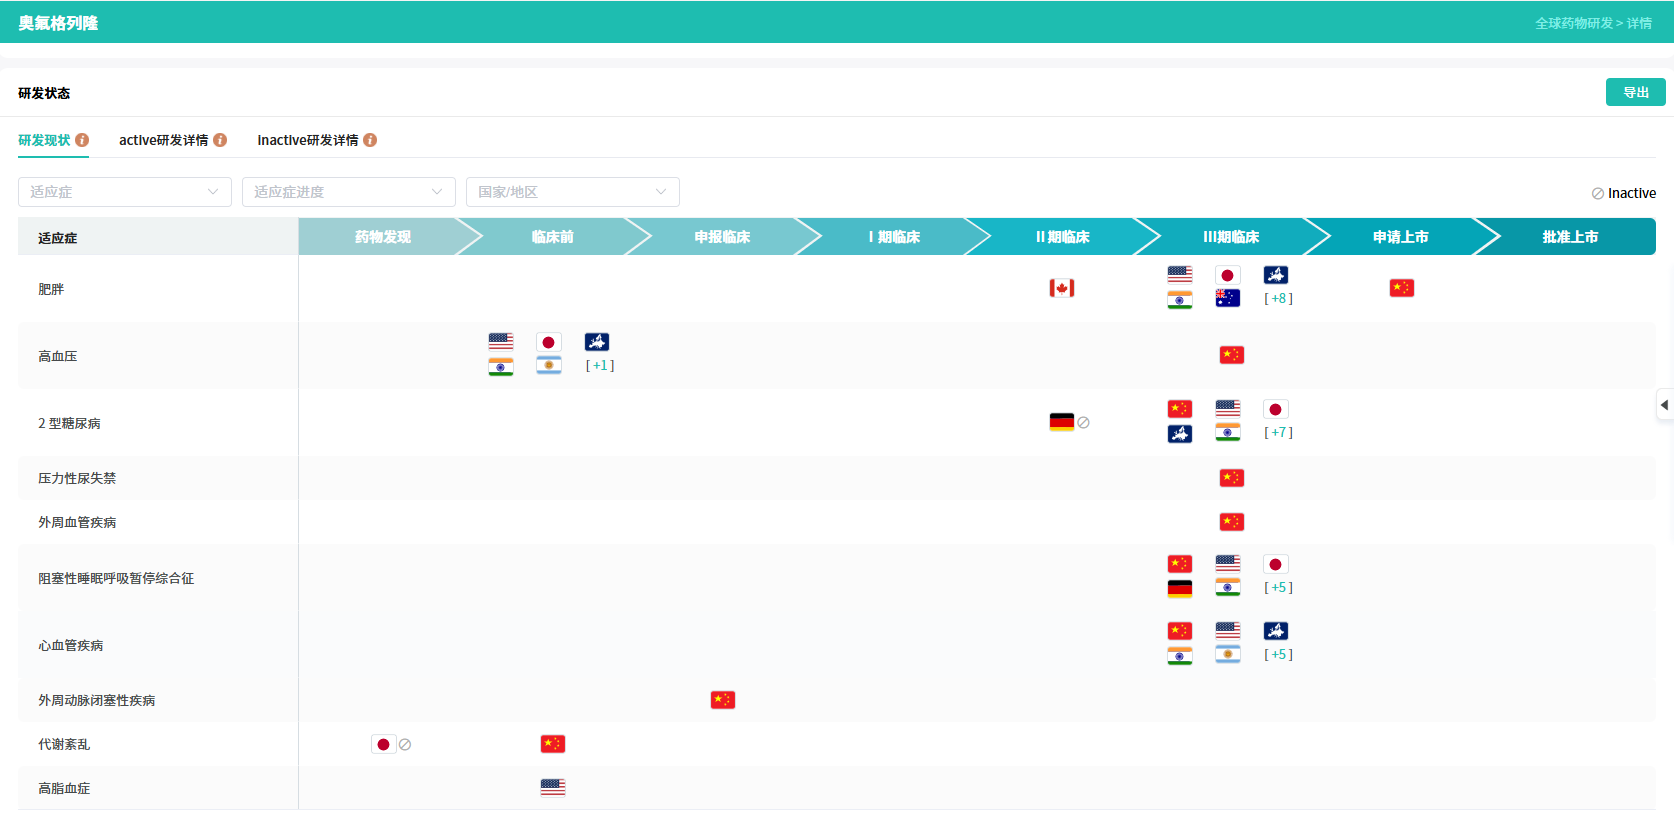
Task: Expand [+5] more countries for 阻塞性睡眠呼吸暂停综合征
Action: pos(1278,587)
